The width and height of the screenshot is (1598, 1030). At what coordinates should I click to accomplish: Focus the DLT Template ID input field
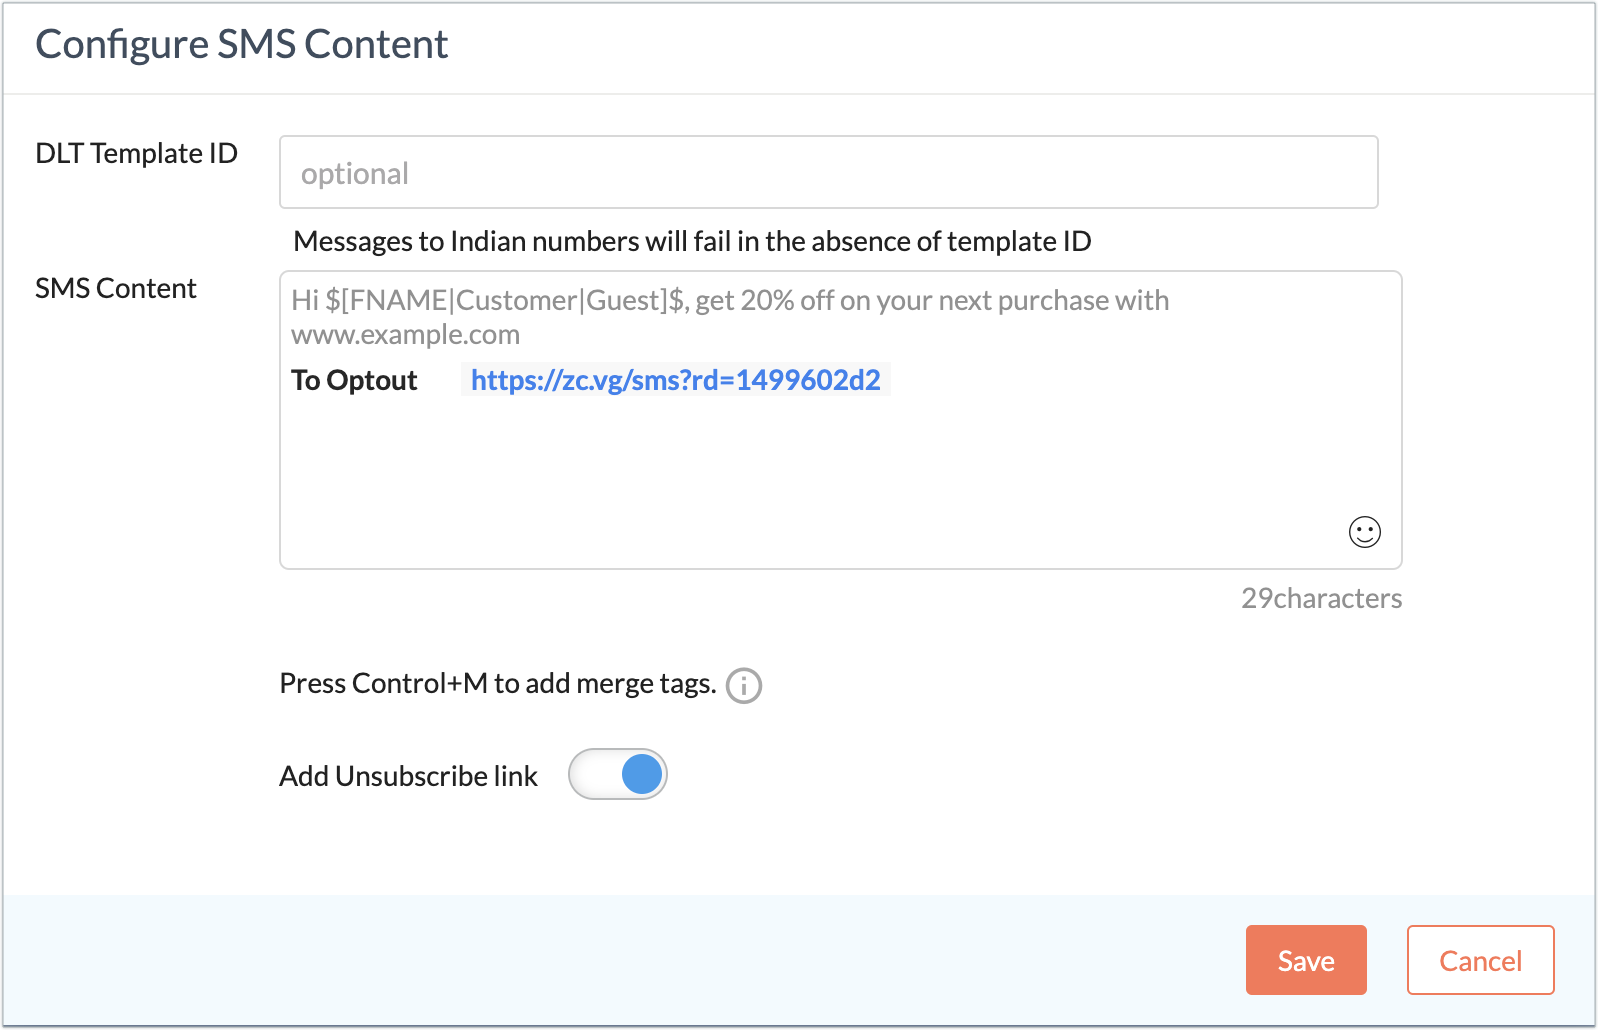click(828, 172)
